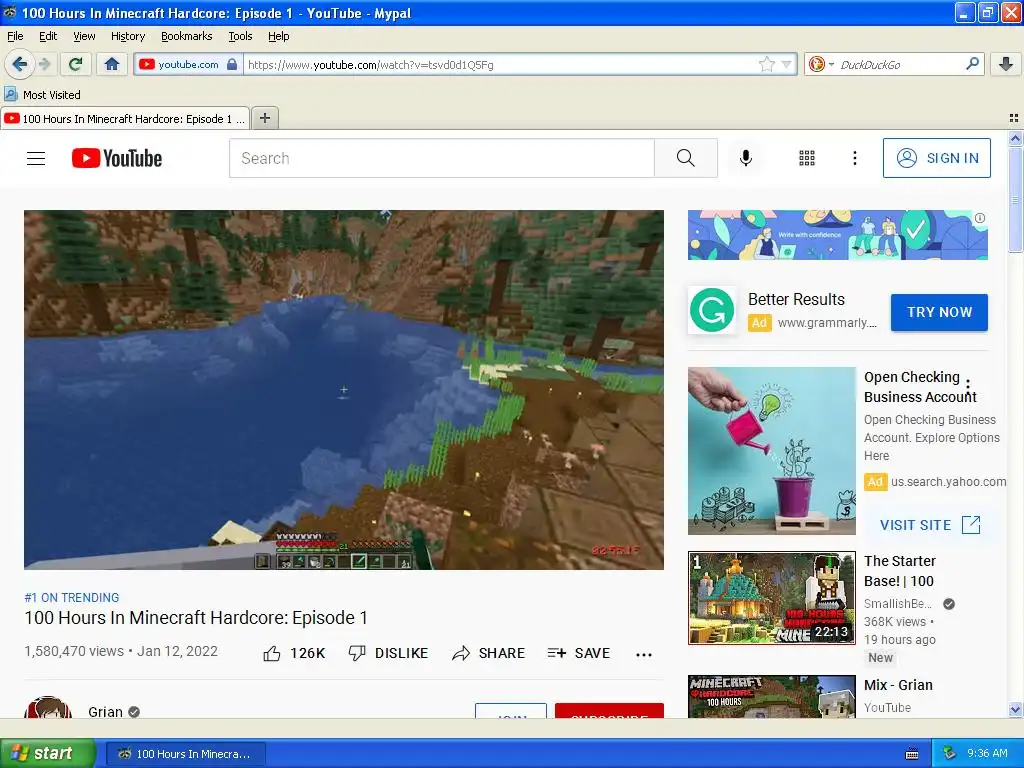Expand the address bar history dropdown arrow

786,65
